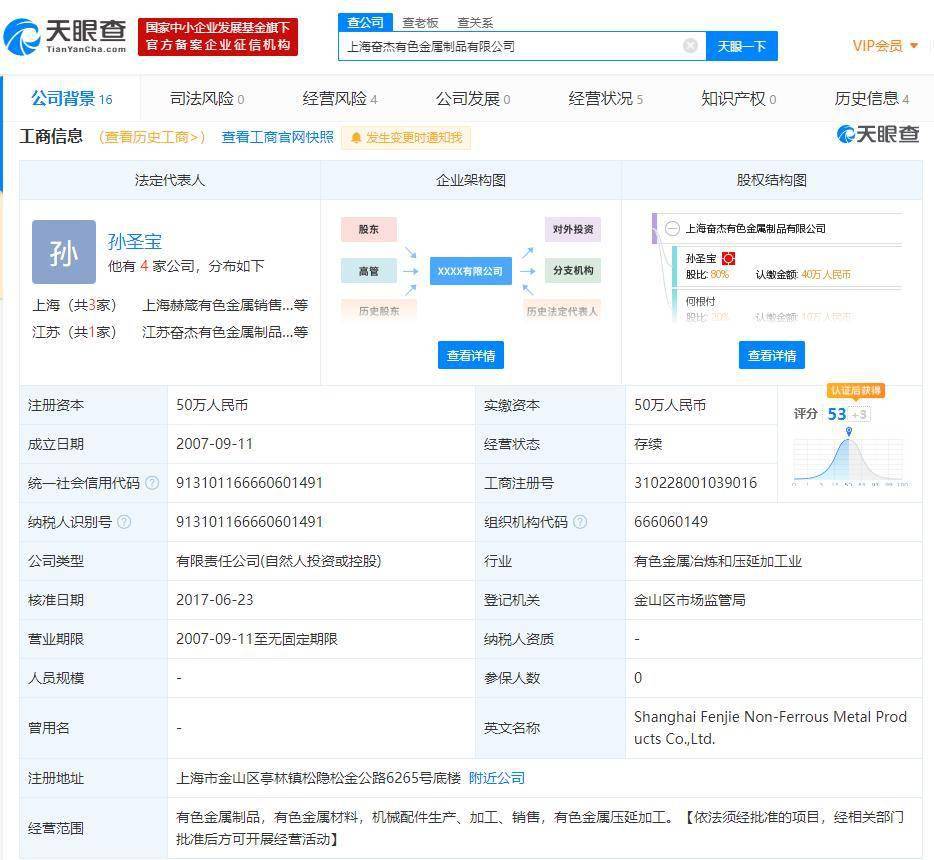
Task: Select the 股东 node in the architecture diagram
Action: [368, 228]
